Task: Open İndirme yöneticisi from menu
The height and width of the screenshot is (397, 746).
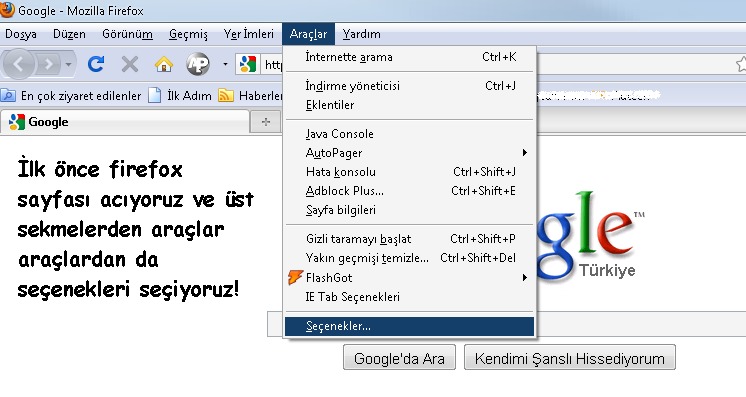Action: tap(410, 86)
